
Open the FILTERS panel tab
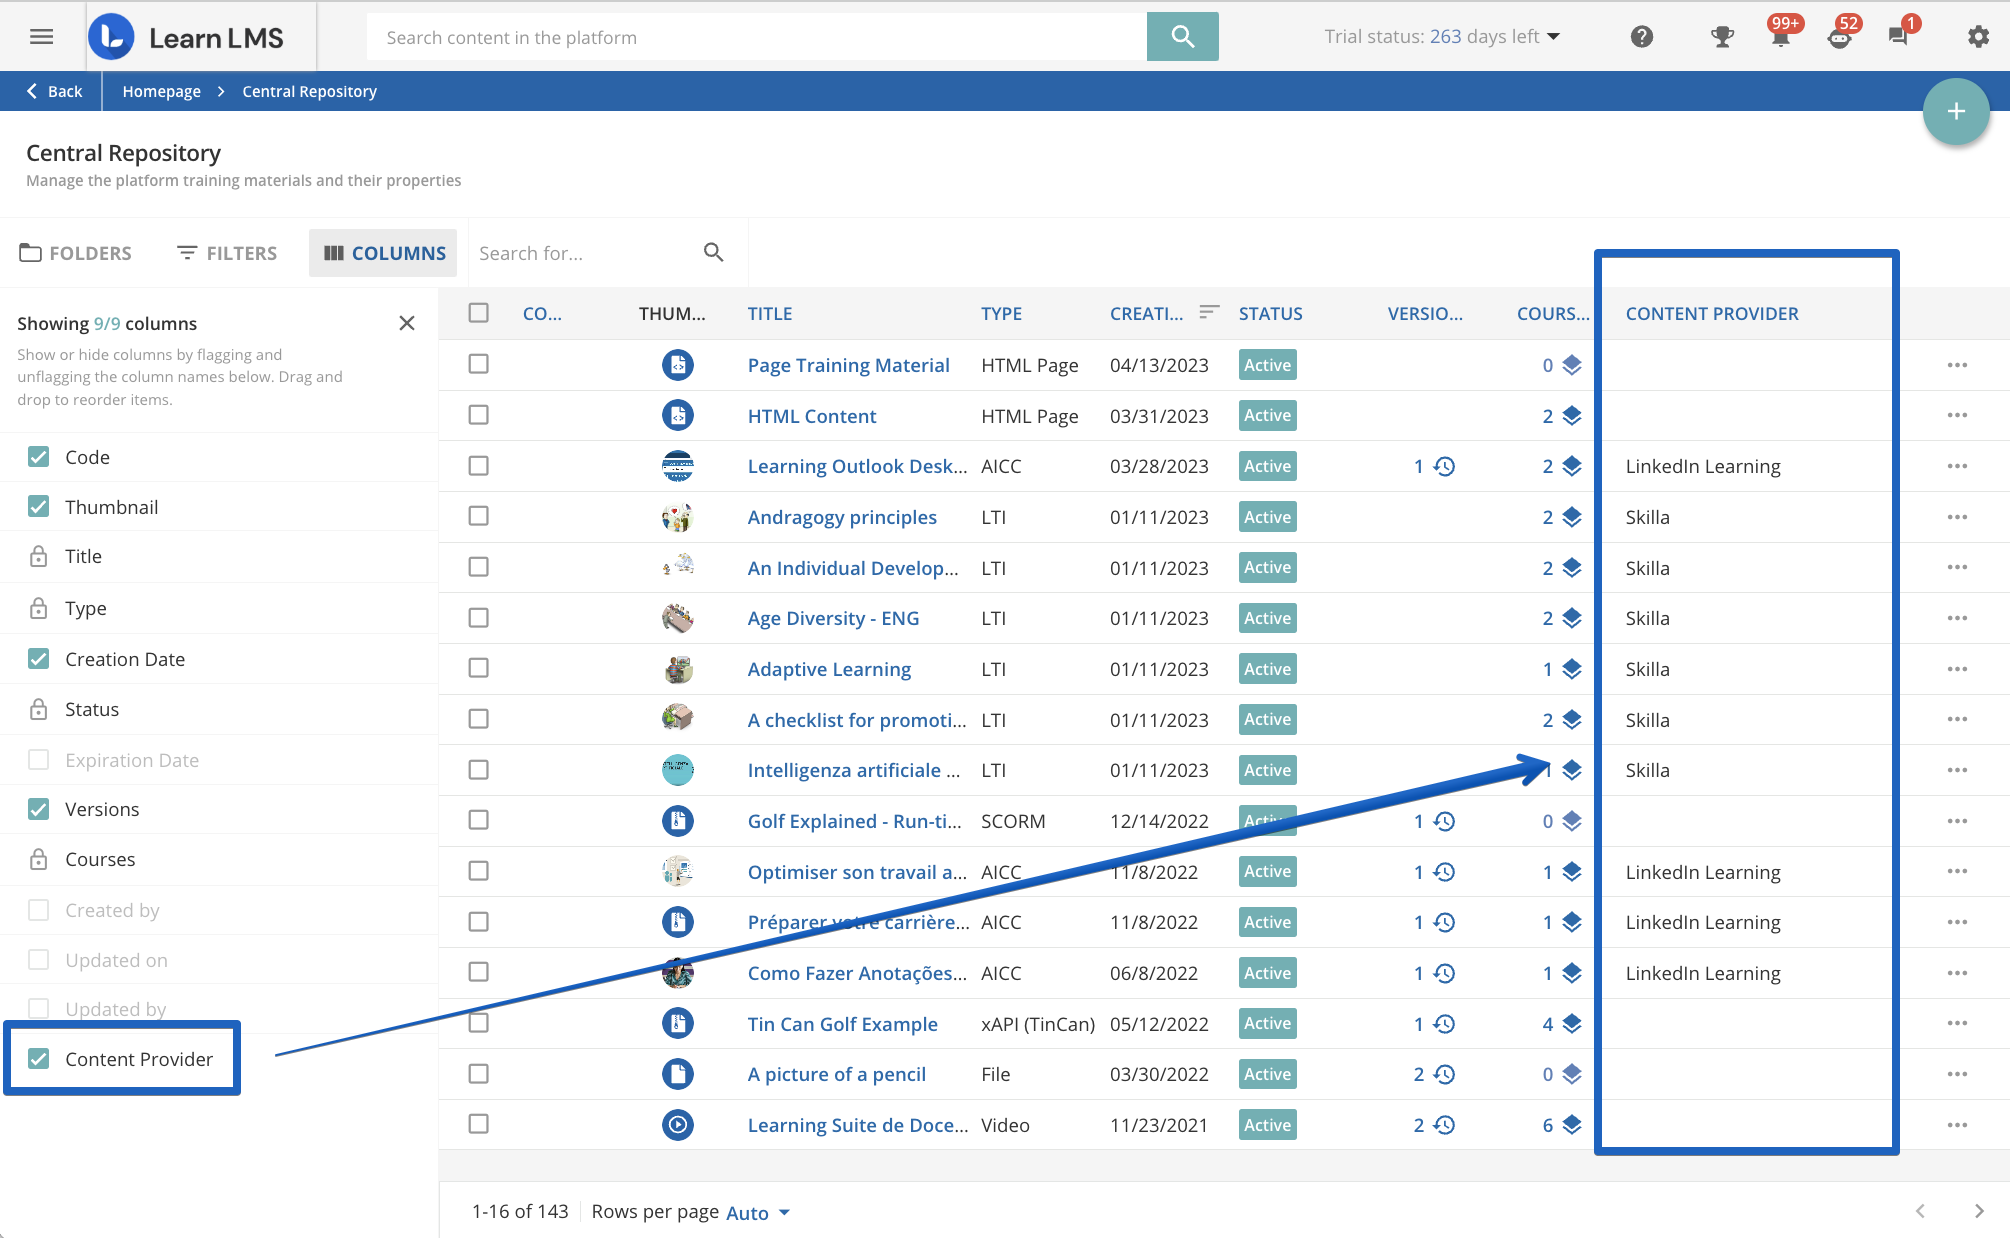(x=228, y=253)
